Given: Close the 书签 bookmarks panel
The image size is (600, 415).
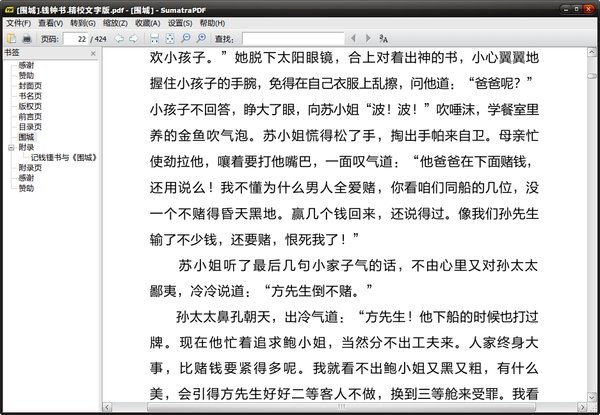Looking at the screenshot, I should click(x=93, y=54).
